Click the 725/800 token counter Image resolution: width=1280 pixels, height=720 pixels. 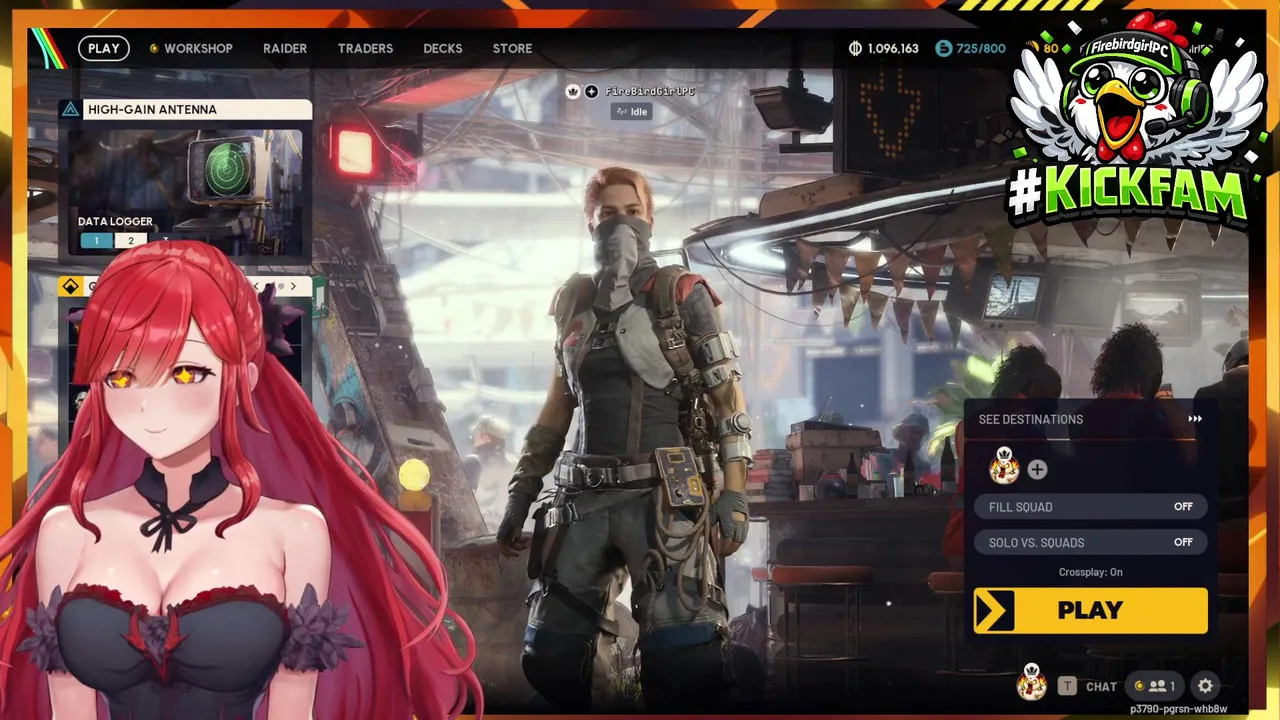[981, 48]
